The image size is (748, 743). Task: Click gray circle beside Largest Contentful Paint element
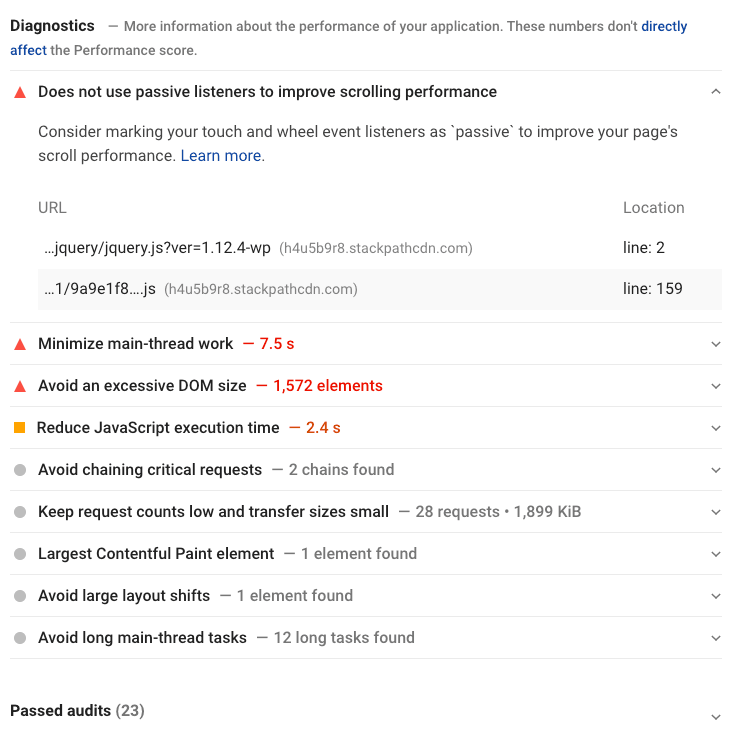[20, 554]
